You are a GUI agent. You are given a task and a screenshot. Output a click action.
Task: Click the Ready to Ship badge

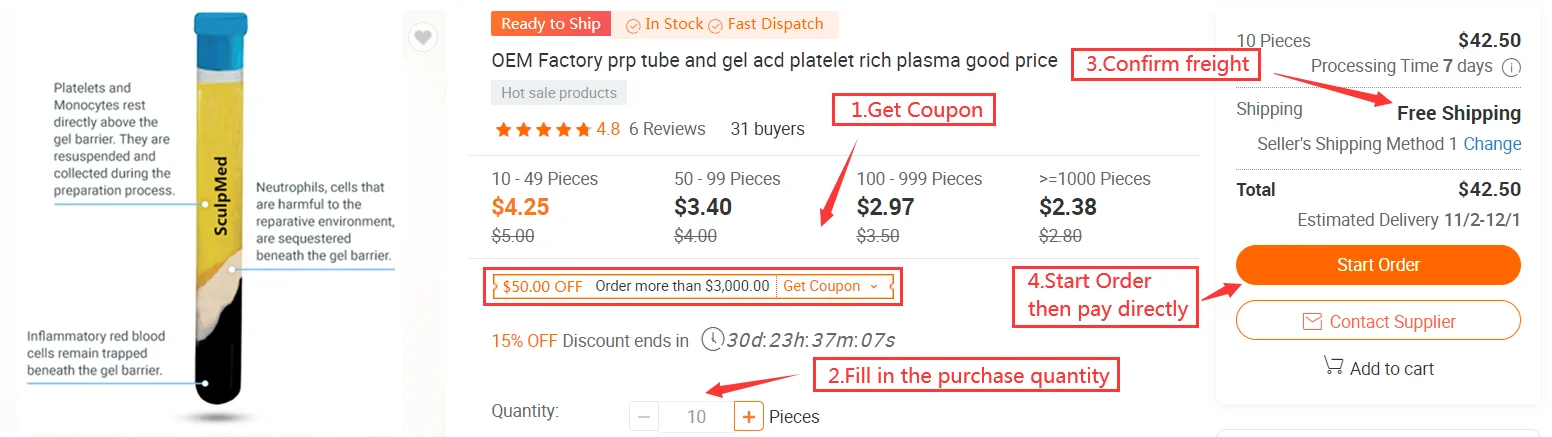pyautogui.click(x=551, y=24)
